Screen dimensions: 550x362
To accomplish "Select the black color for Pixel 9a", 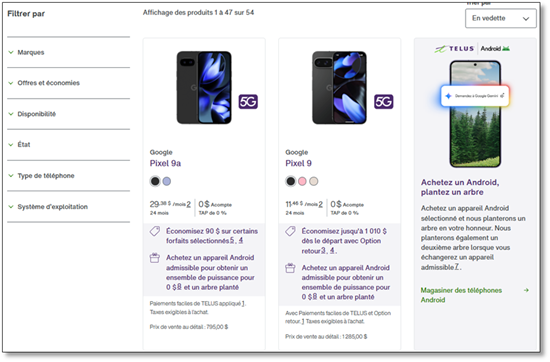I will point(155,181).
